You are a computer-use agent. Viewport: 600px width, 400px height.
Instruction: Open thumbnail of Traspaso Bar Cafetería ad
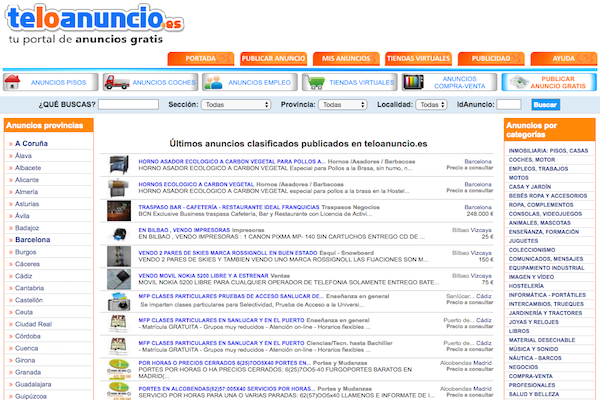[x=119, y=211]
